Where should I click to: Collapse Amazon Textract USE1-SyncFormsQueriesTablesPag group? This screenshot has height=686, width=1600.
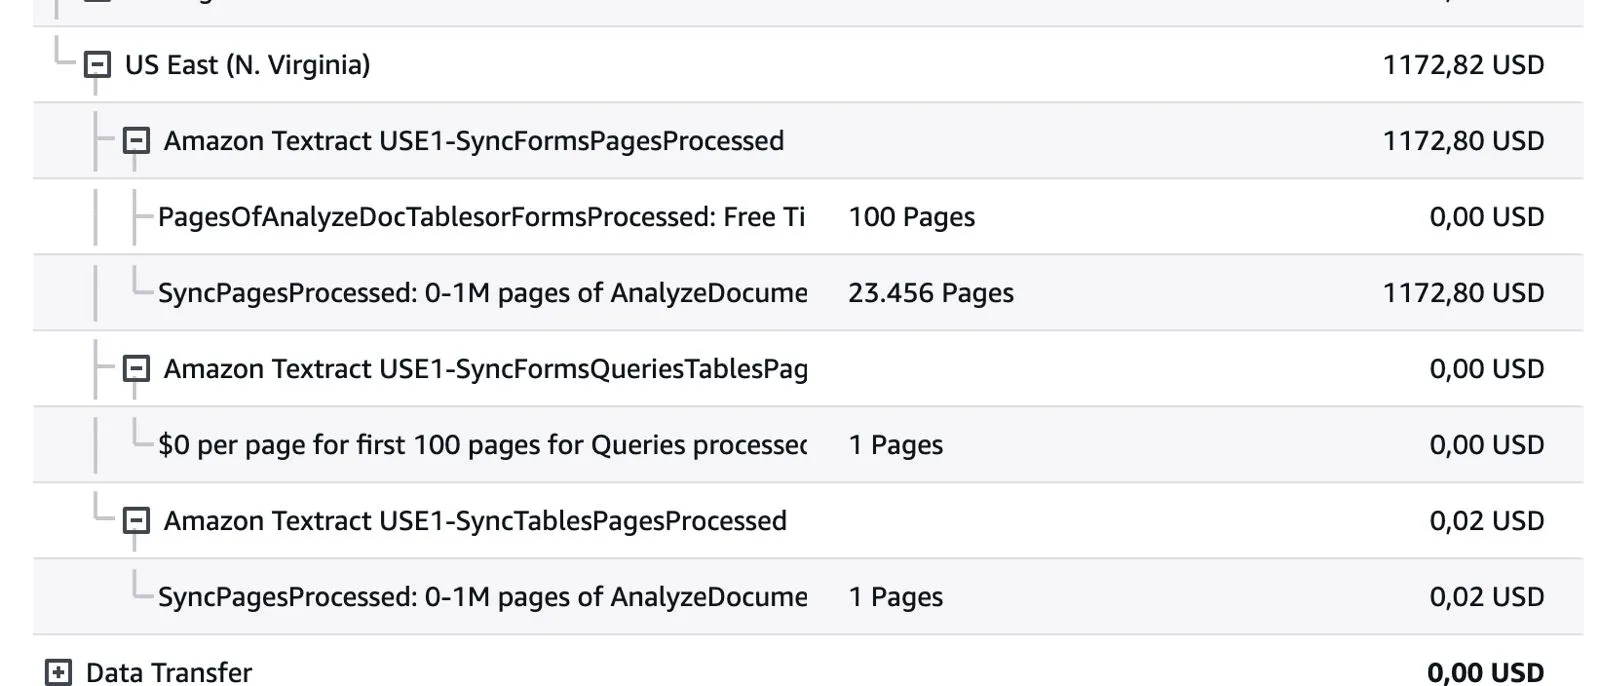point(136,369)
